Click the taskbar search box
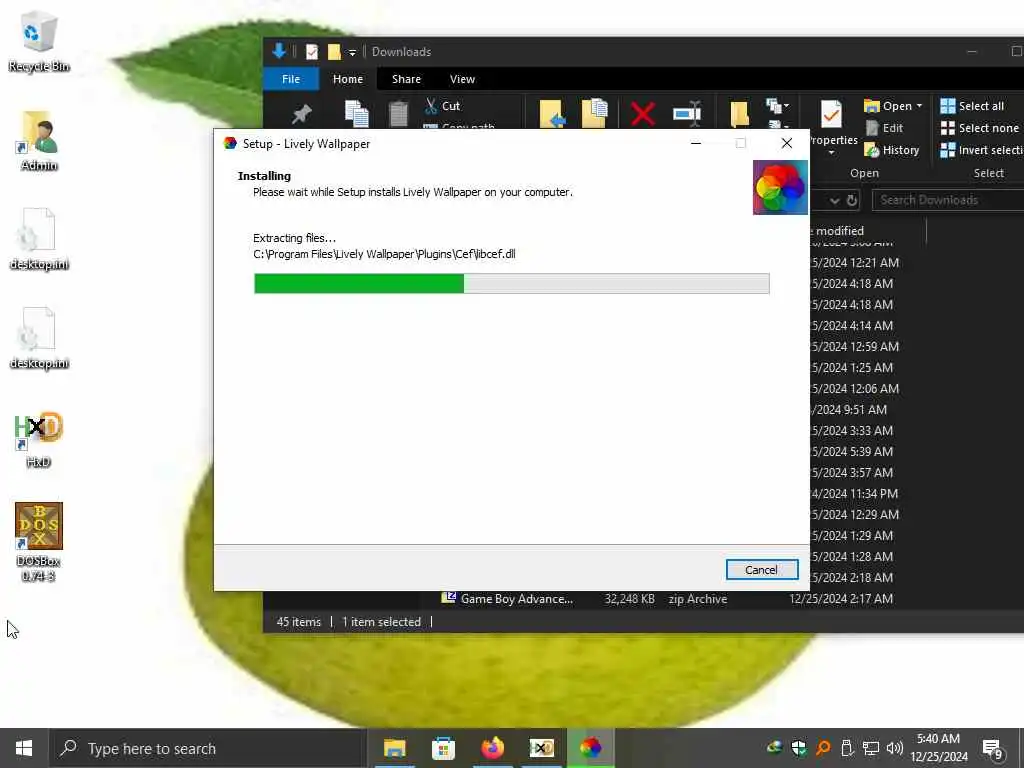The image size is (1024, 768). (x=206, y=748)
